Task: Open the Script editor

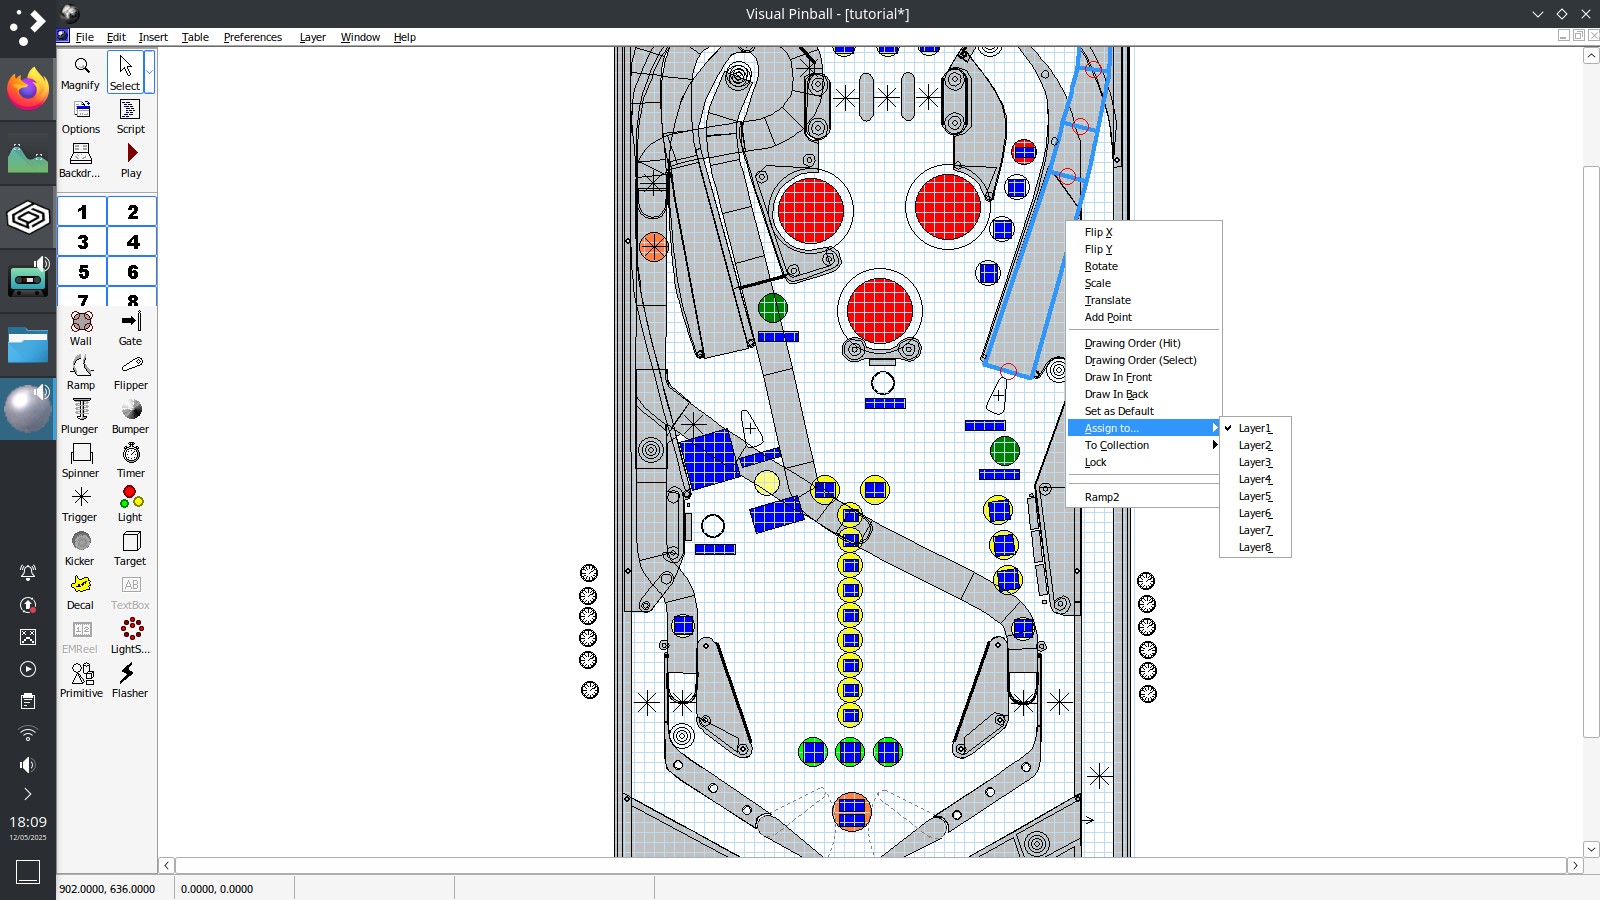Action: pos(131,116)
